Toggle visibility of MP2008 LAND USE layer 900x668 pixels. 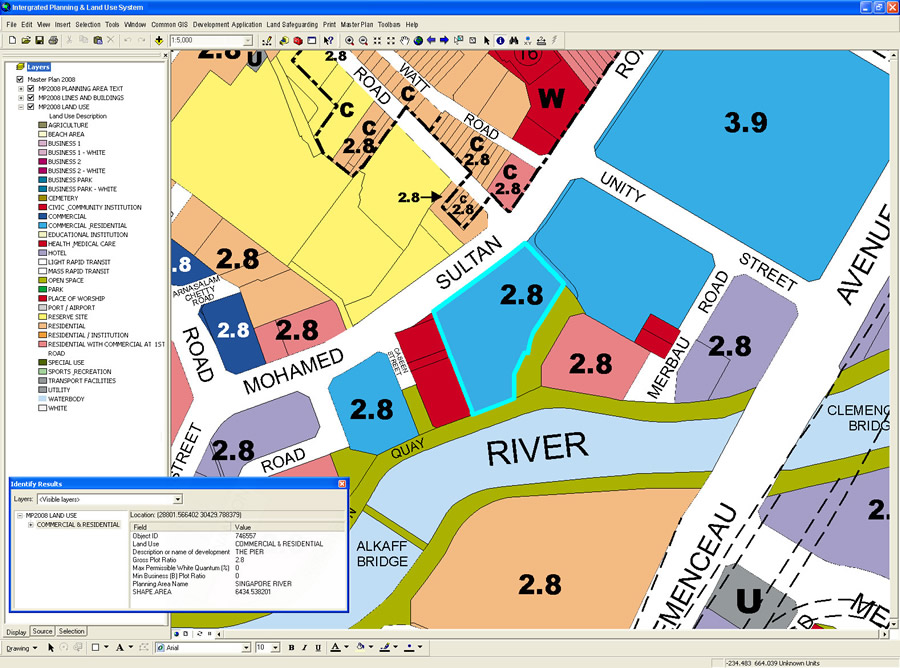click(x=30, y=106)
